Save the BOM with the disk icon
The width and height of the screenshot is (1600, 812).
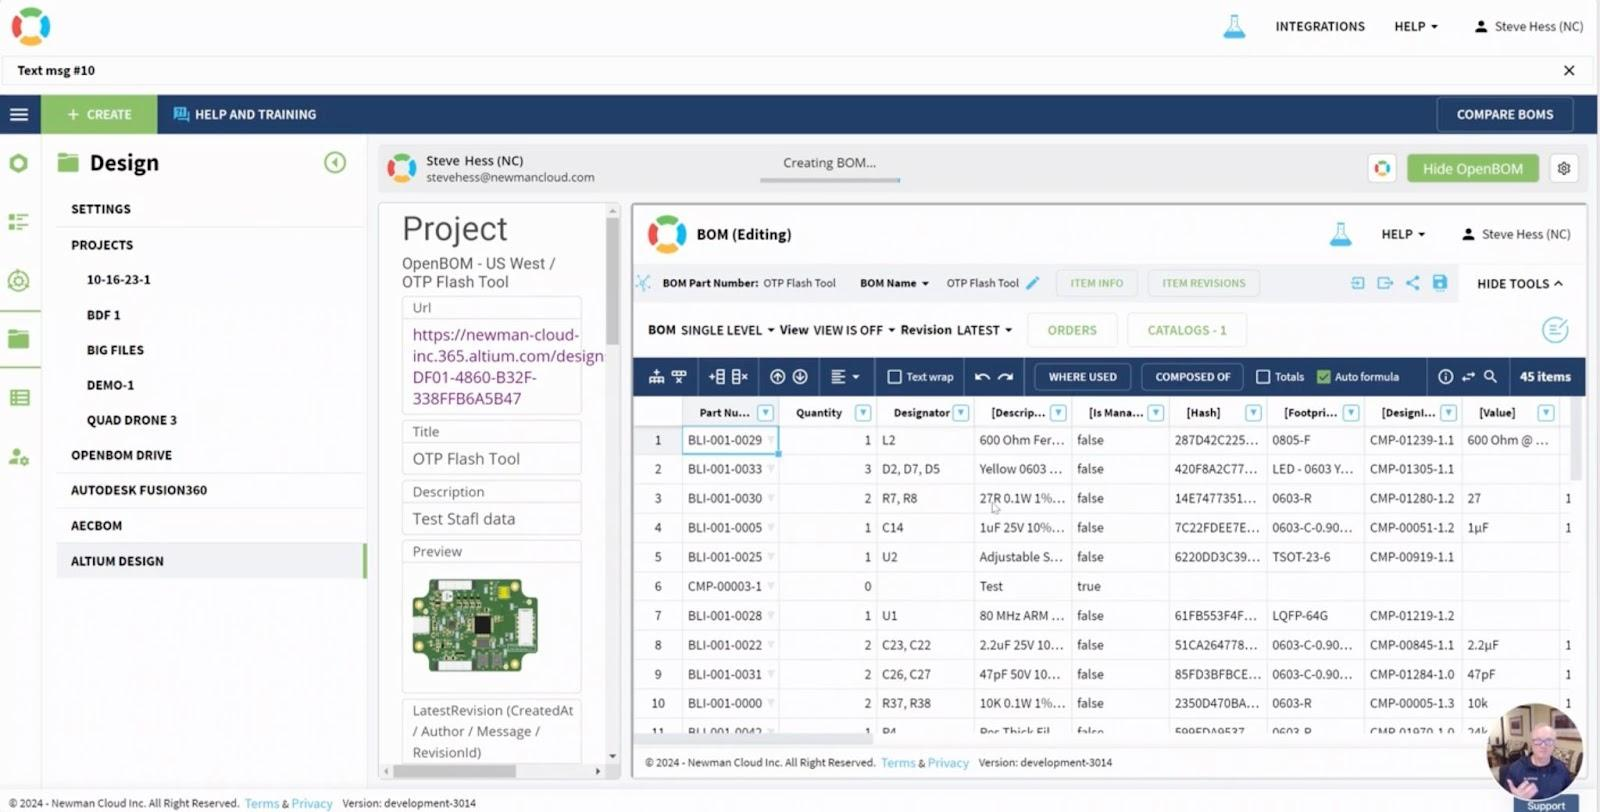tap(1440, 283)
